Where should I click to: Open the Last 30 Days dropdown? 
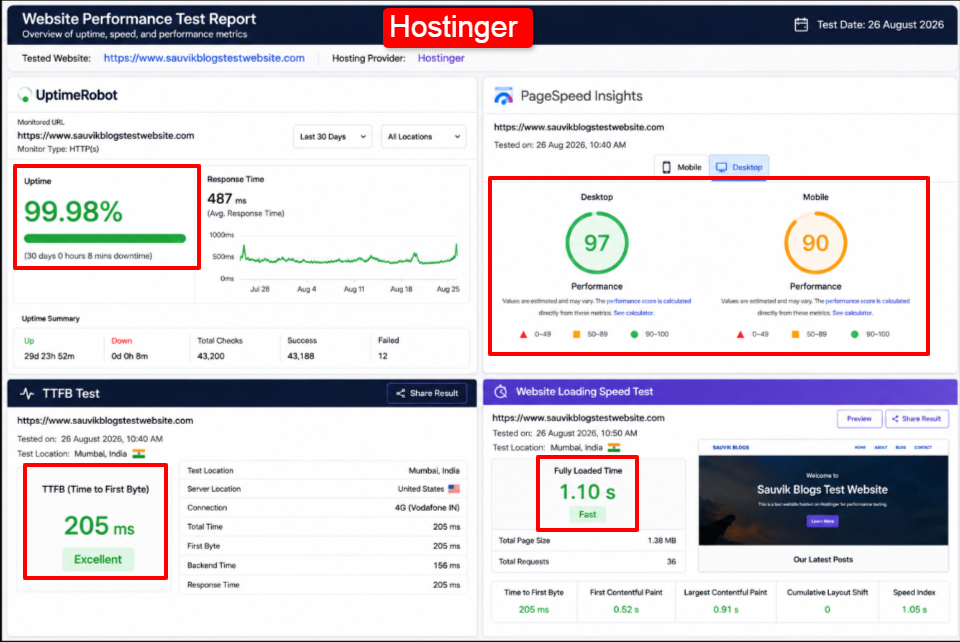[x=332, y=136]
